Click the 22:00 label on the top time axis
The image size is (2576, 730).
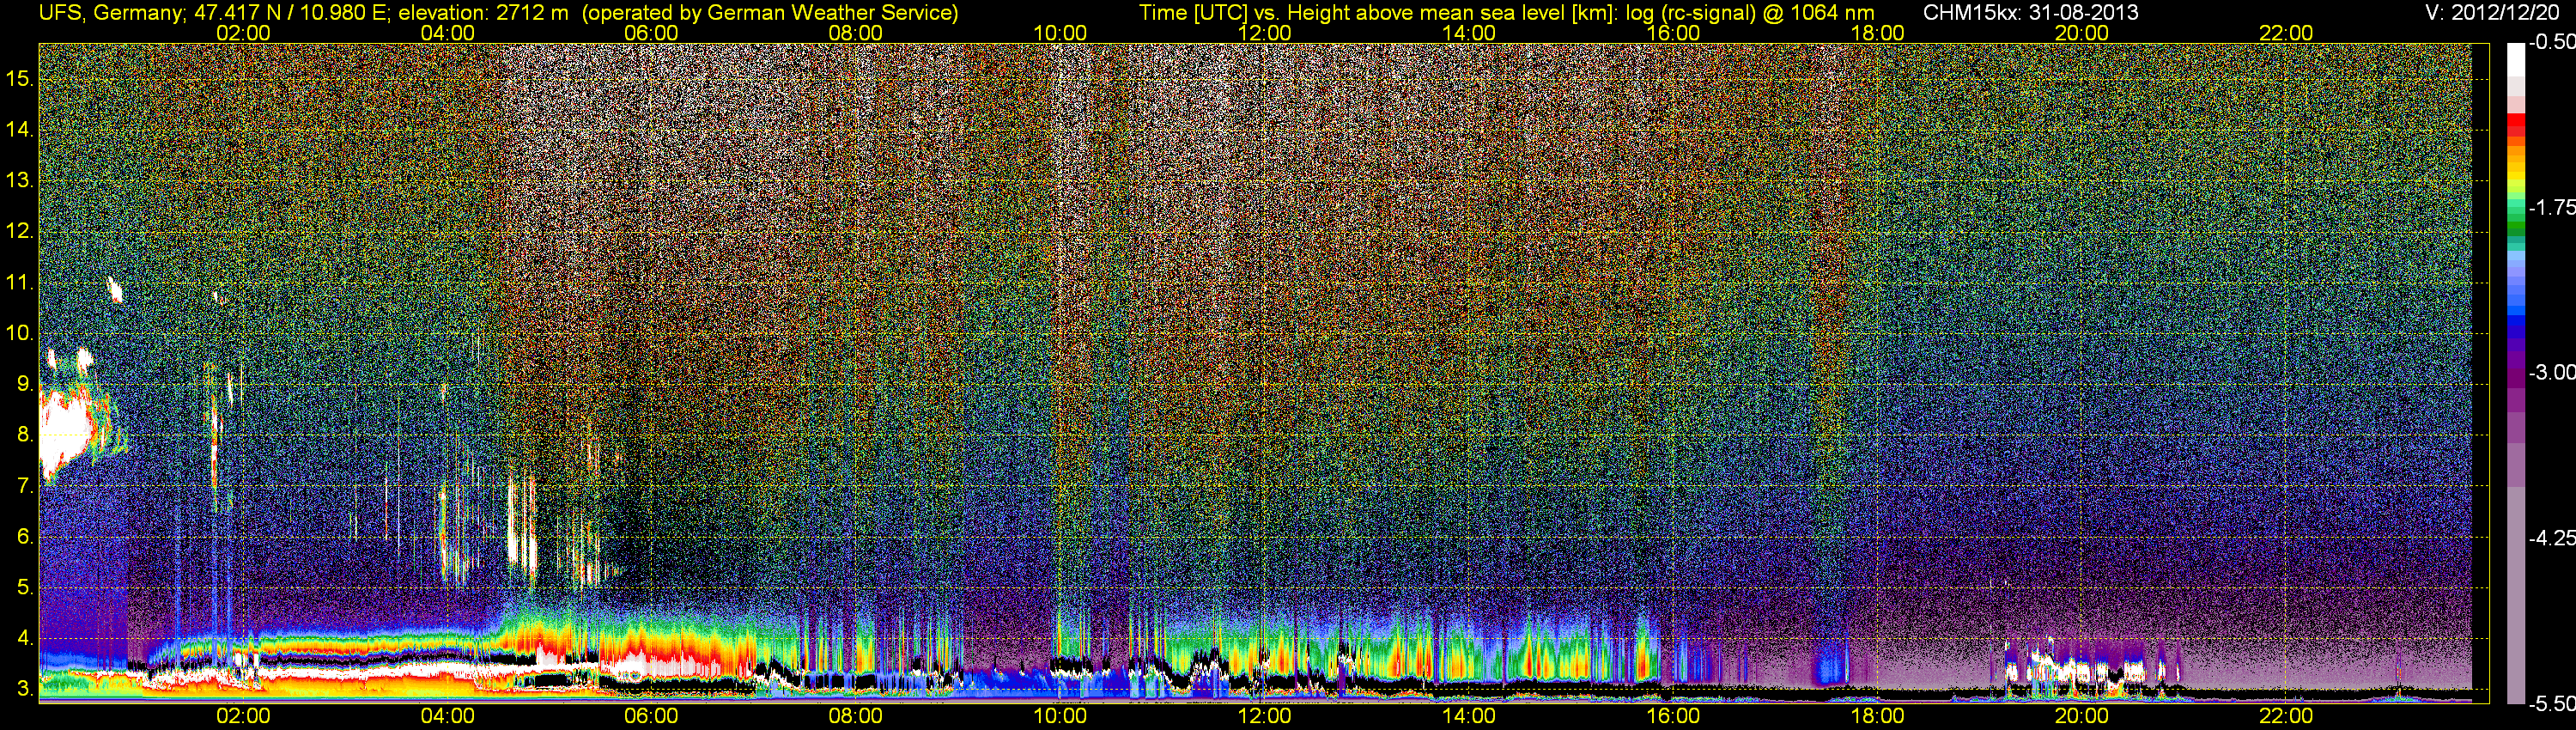pyautogui.click(x=2286, y=33)
